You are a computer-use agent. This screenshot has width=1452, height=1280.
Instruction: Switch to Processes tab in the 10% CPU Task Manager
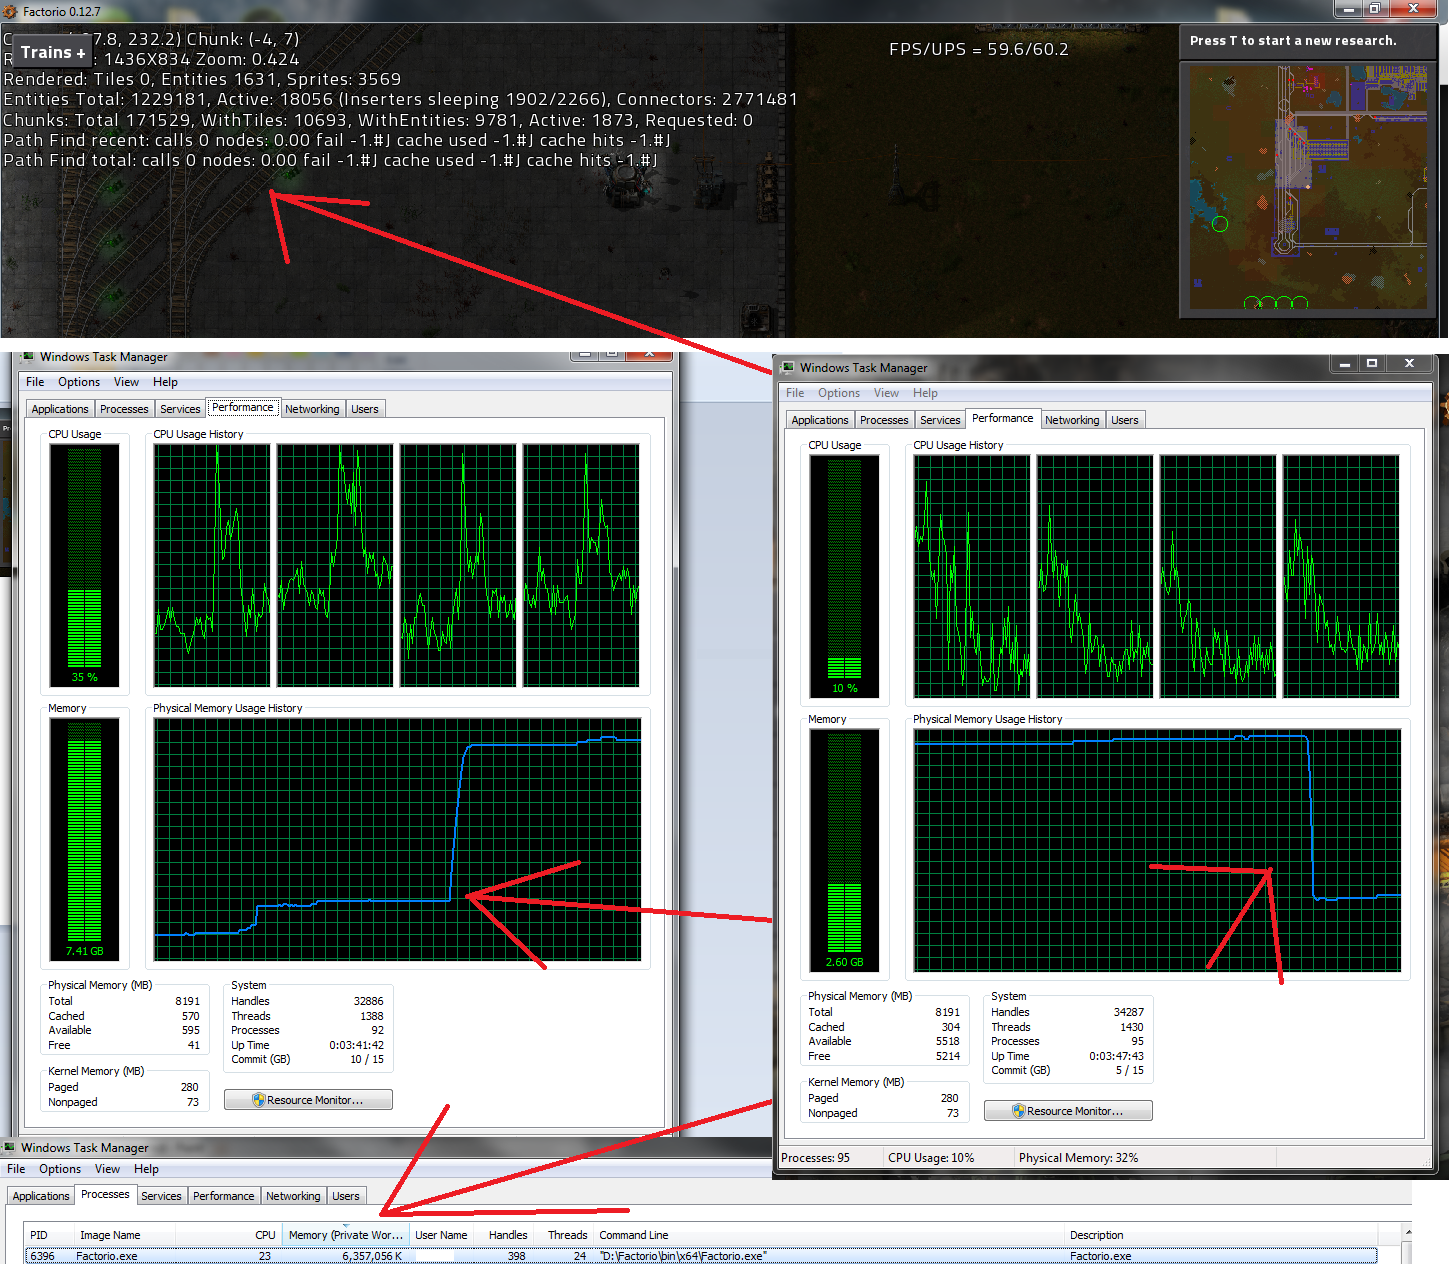tap(884, 420)
